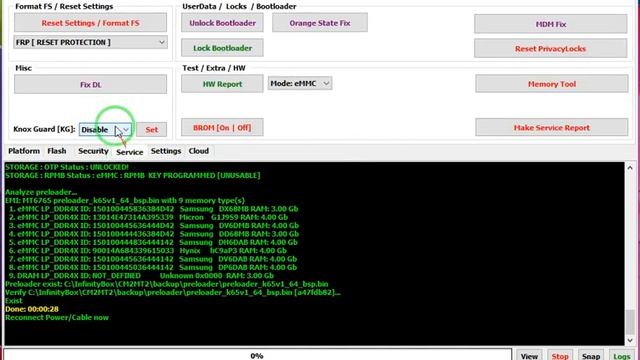
Task: Click the Micron G1J9S9 memory entry
Action: point(149,217)
